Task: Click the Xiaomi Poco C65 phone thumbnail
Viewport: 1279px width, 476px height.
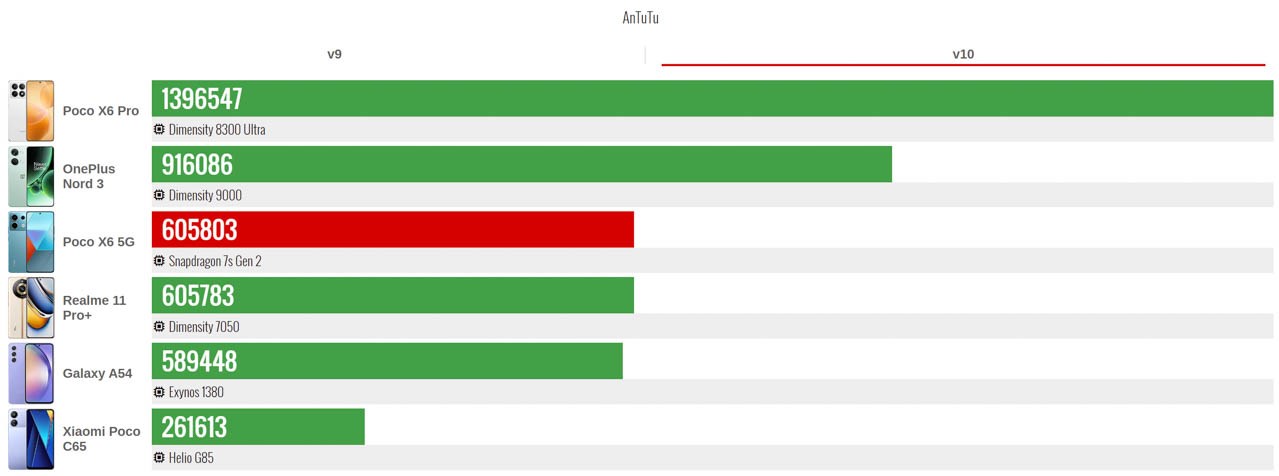Action: point(31,439)
